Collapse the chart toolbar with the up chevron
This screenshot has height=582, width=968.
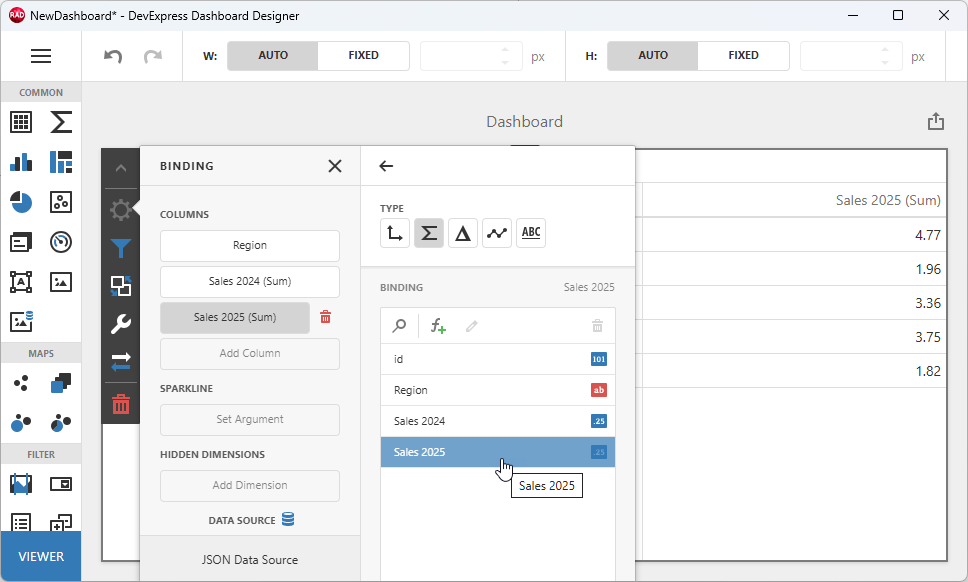[x=121, y=167]
